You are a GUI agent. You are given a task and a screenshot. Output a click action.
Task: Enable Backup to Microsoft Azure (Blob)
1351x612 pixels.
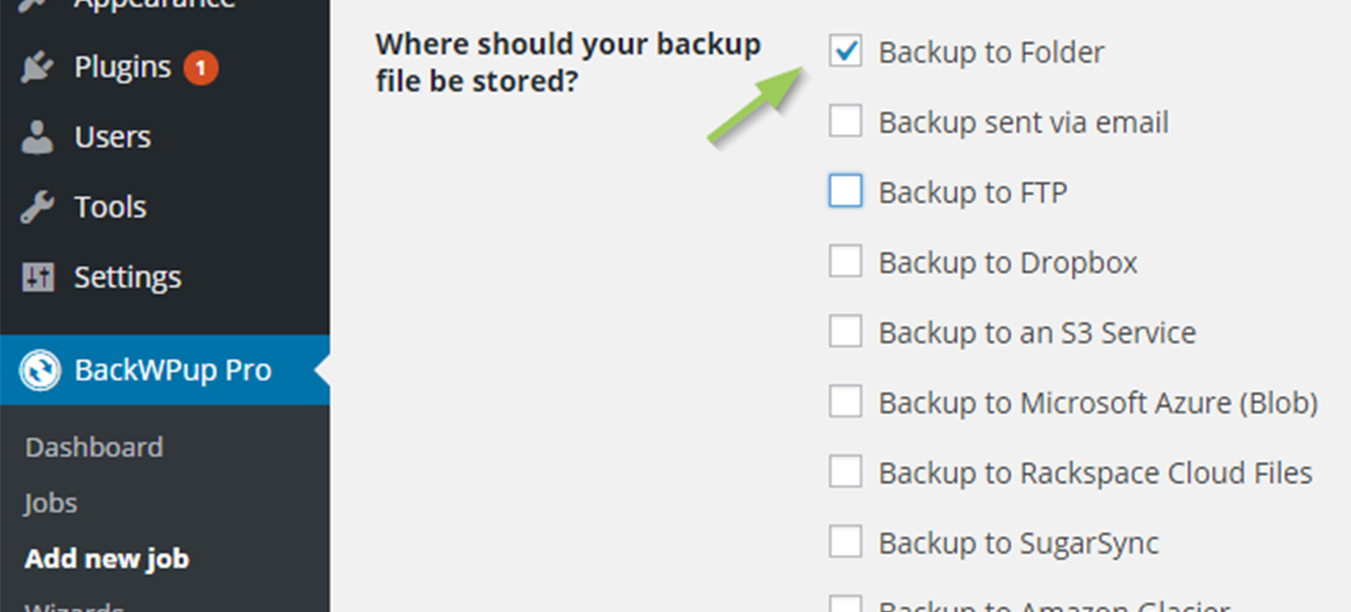tap(845, 401)
